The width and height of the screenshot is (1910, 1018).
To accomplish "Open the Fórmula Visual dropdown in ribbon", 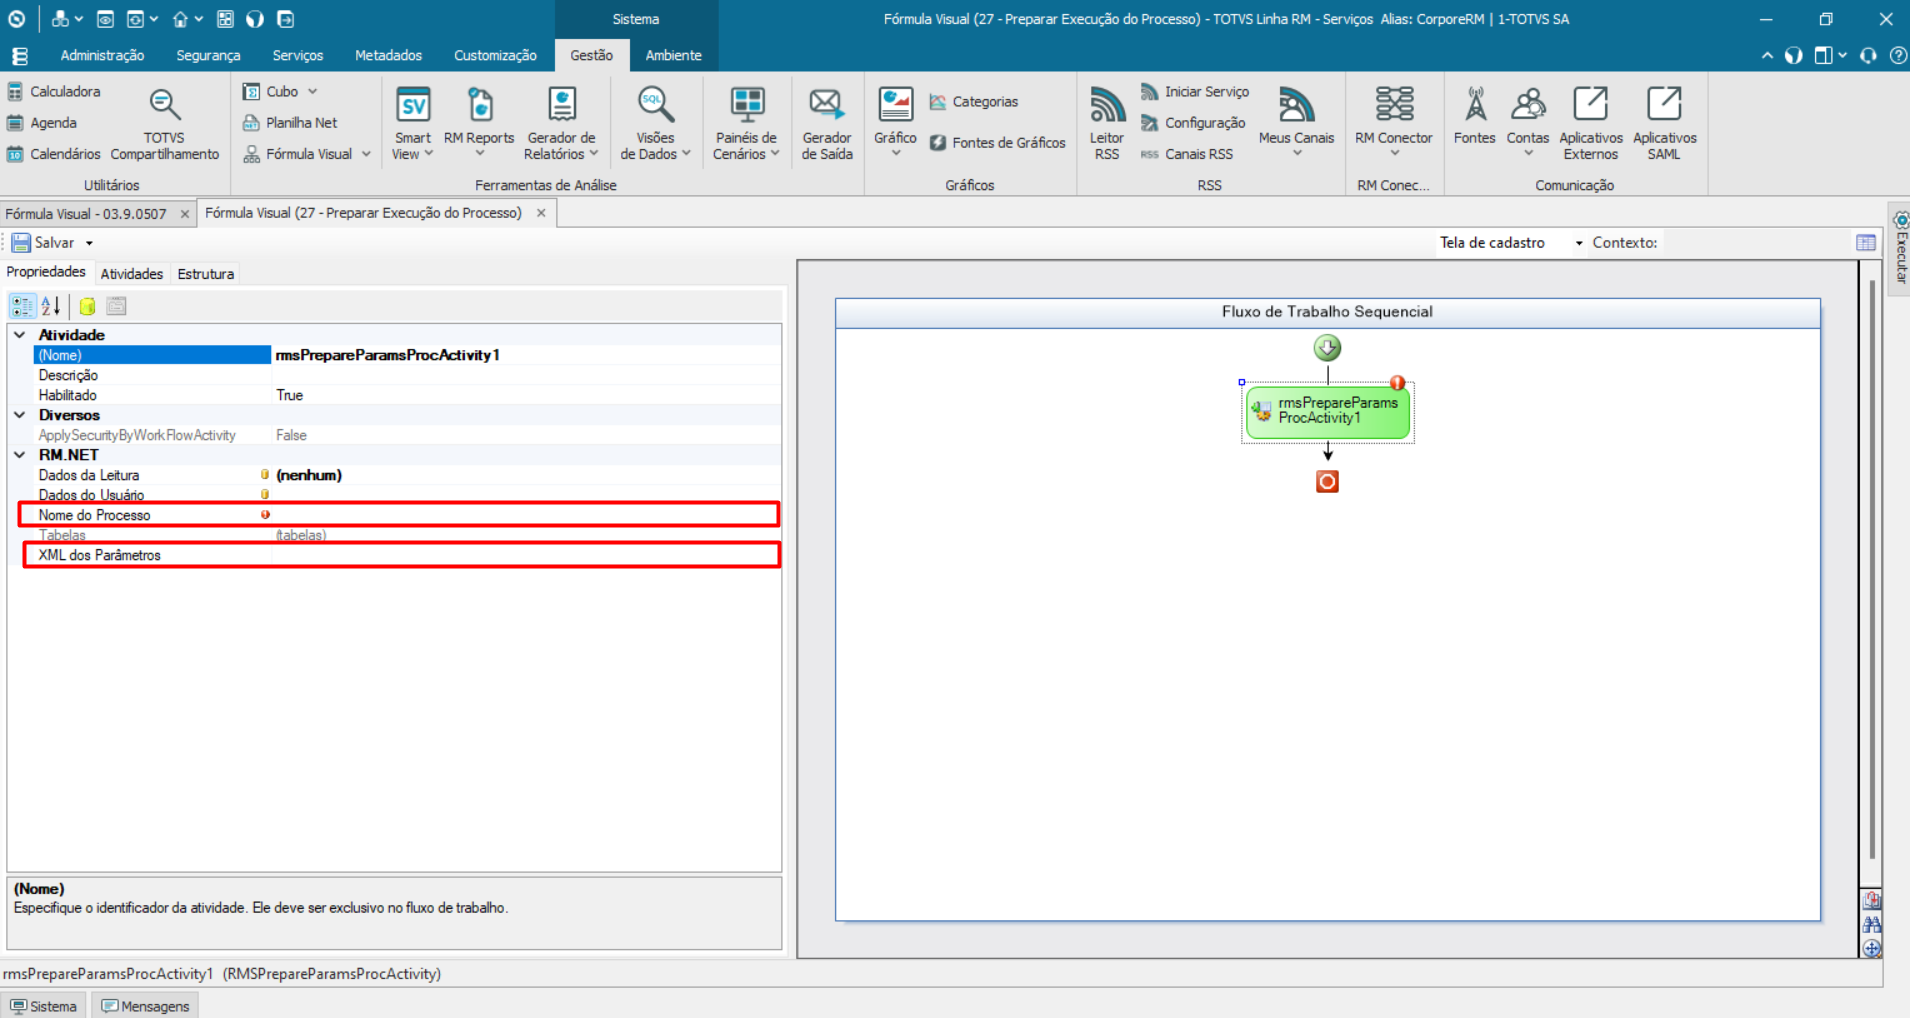I will (x=366, y=154).
